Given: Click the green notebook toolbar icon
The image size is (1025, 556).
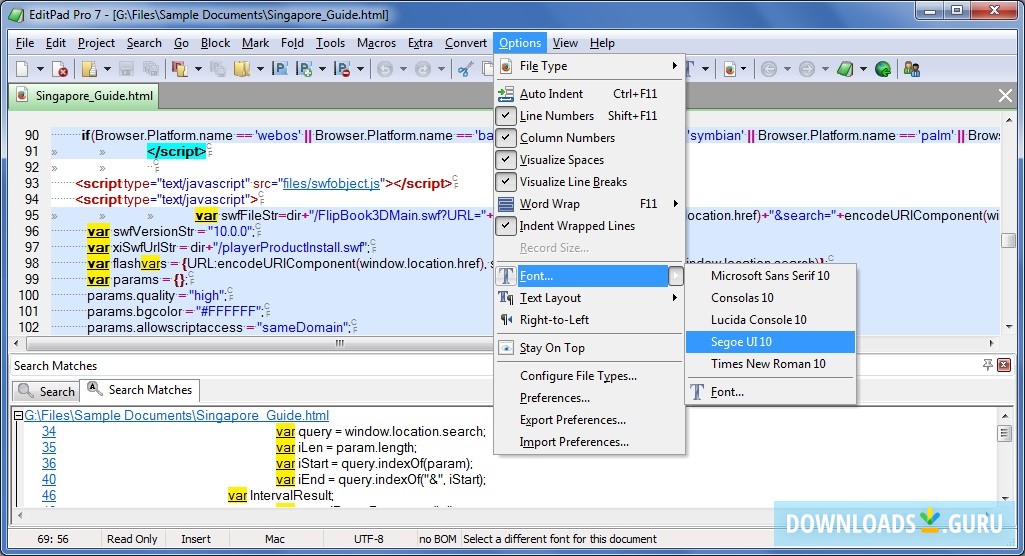Looking at the screenshot, I should pyautogui.click(x=845, y=69).
